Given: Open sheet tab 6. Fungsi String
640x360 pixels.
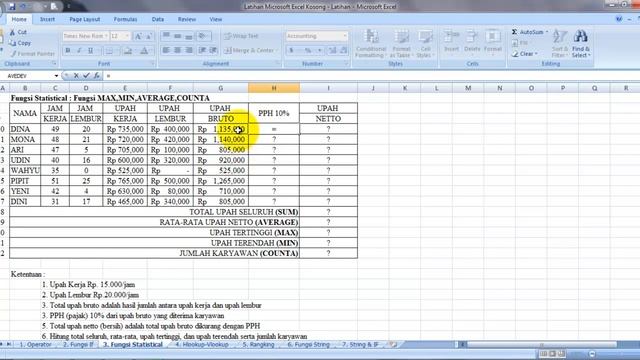Looking at the screenshot, I should [308, 344].
